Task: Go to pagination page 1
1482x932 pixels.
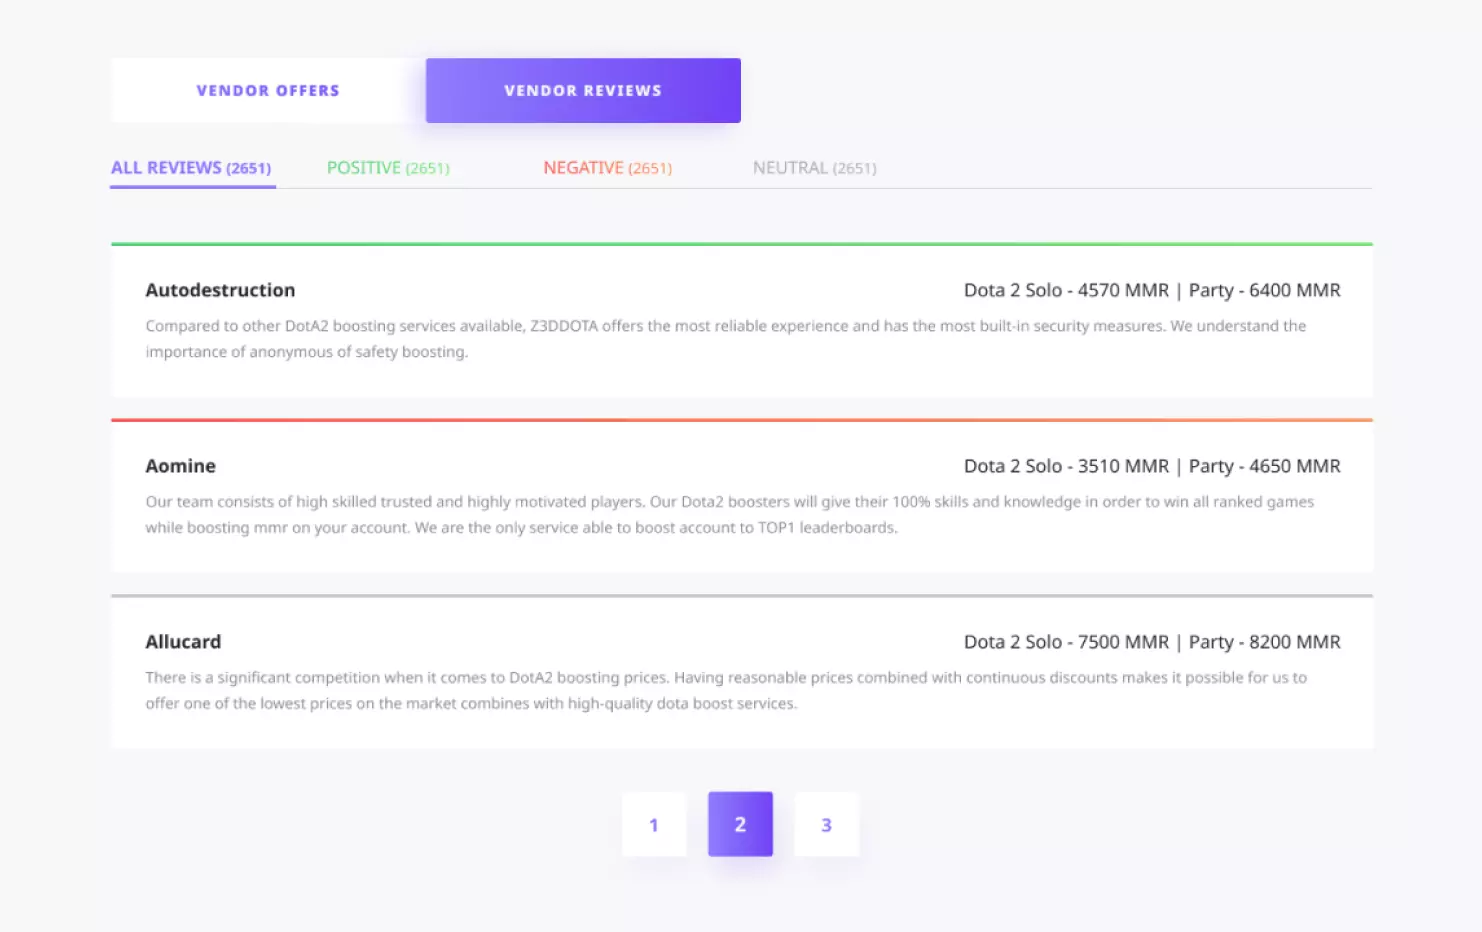Action: click(654, 824)
